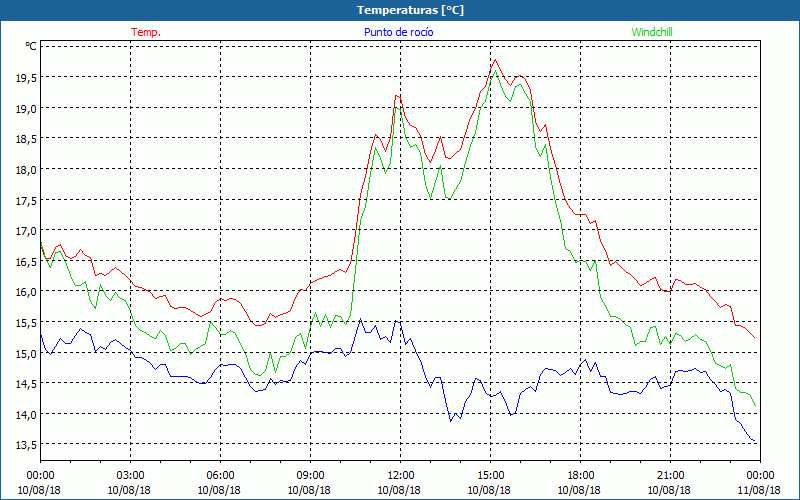Click the 14,5 y-axis value
Image resolution: width=800 pixels, height=500 pixels.
(x=26, y=384)
